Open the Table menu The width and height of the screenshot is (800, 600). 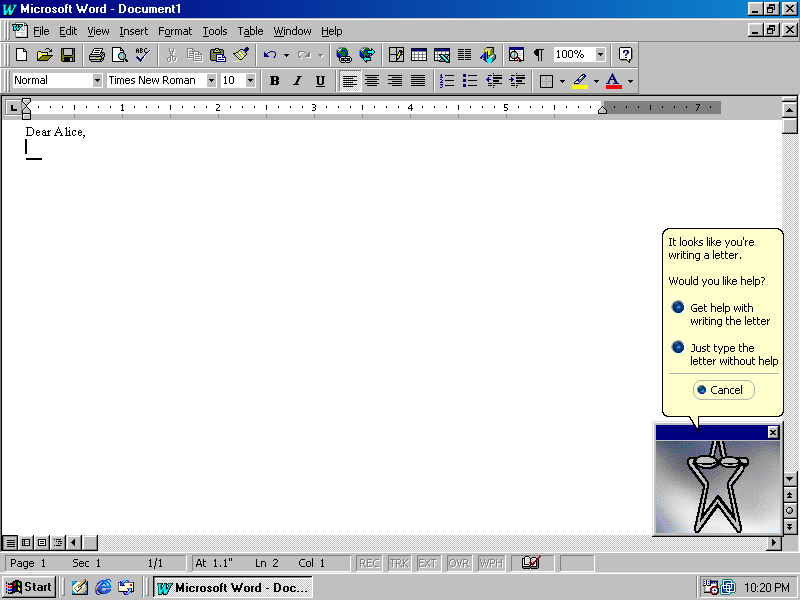tap(250, 31)
